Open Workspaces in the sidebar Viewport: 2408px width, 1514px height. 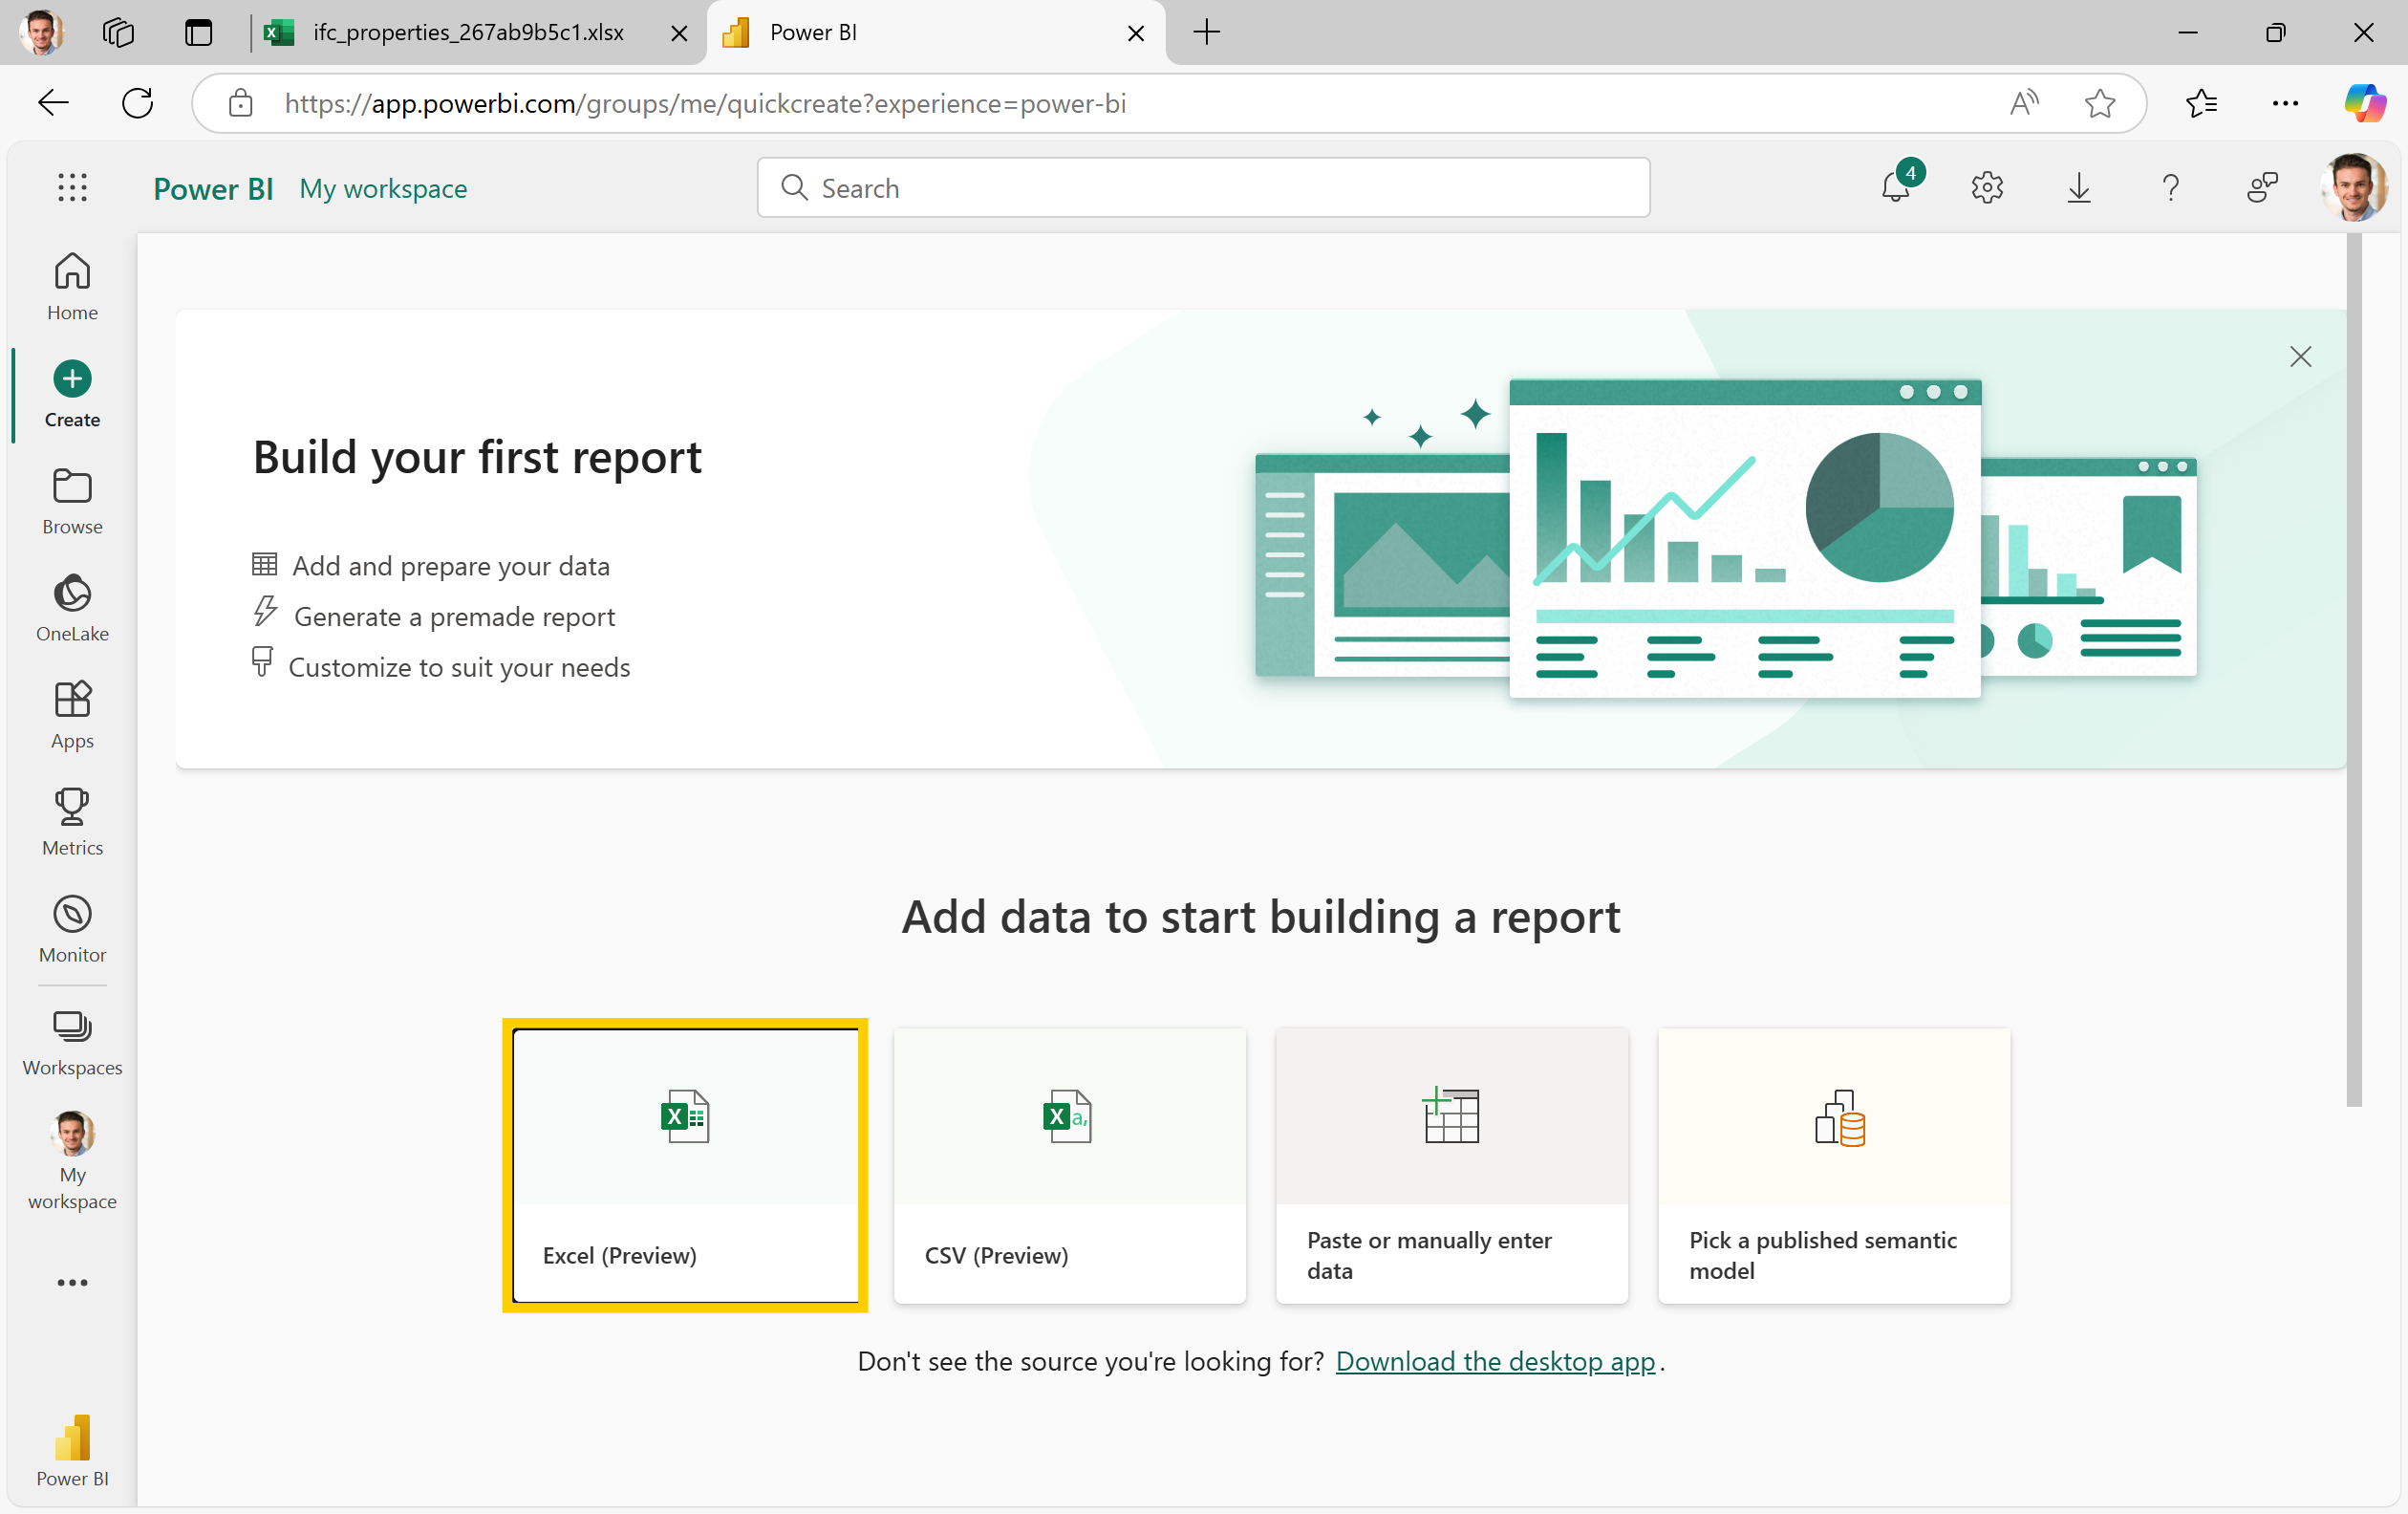tap(72, 1043)
